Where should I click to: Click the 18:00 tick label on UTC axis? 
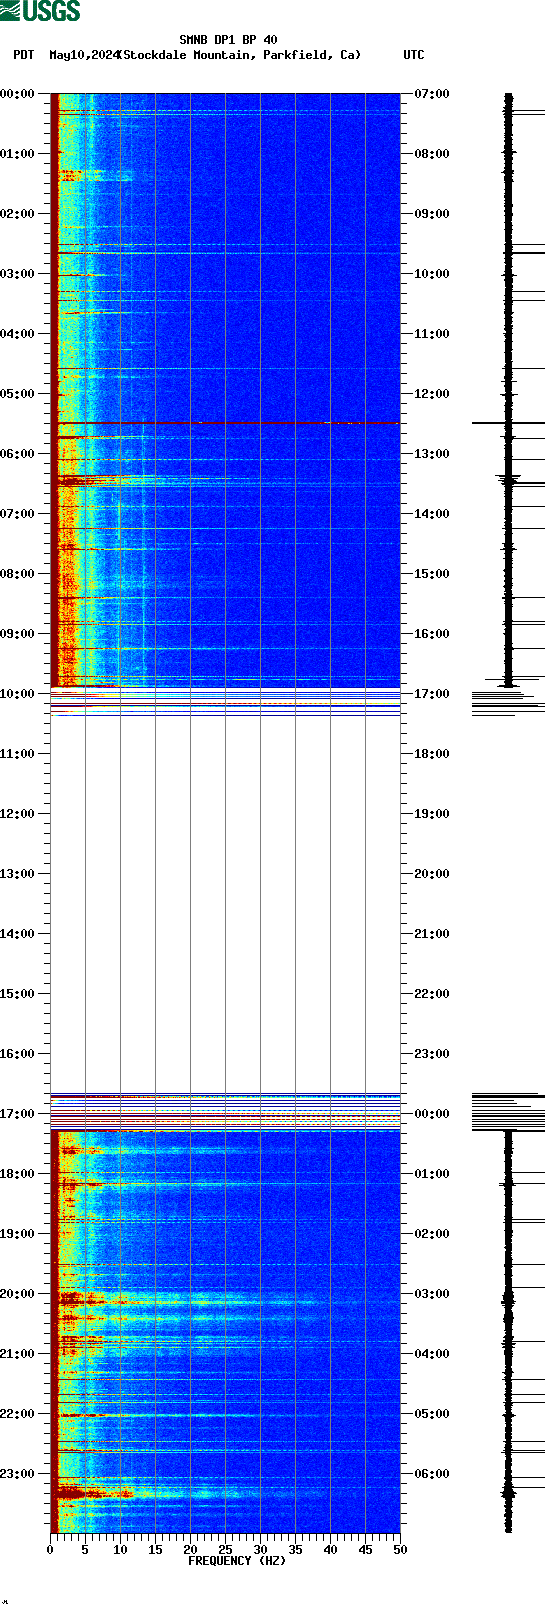(x=432, y=754)
